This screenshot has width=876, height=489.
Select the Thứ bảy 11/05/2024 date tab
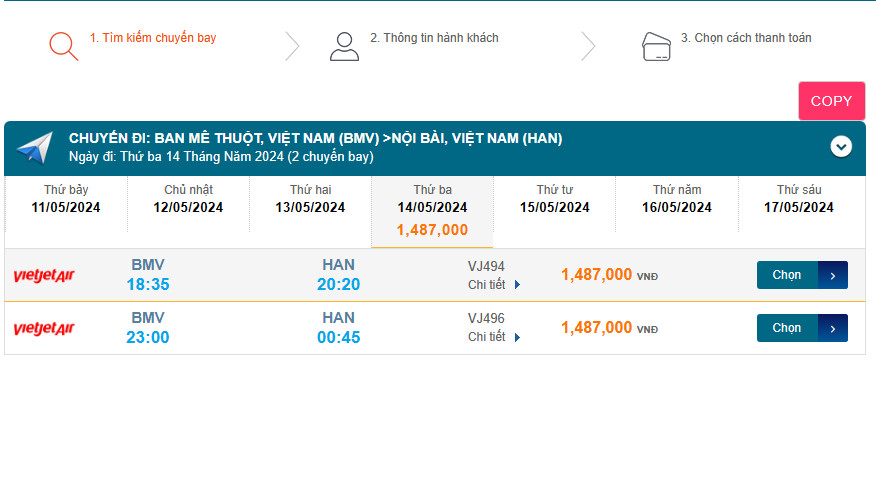click(x=66, y=199)
